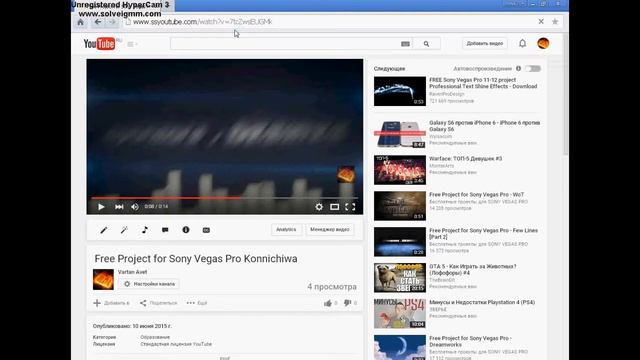Stop page loading with X in address bar
Screen dimensions: 640x360
[x=541, y=22]
